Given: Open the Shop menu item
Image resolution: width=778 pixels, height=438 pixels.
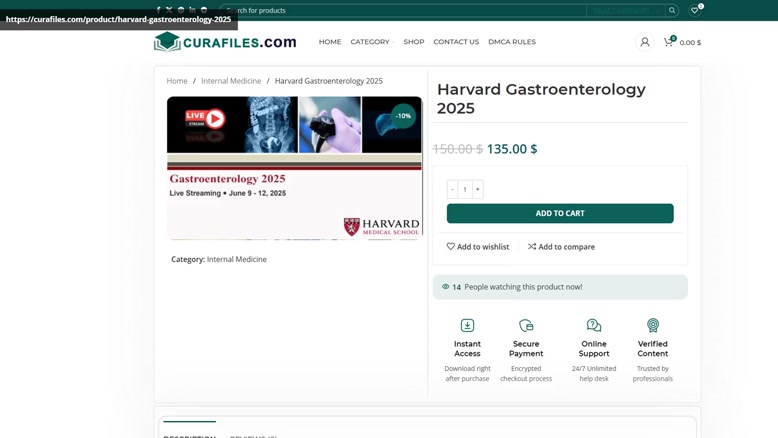Looking at the screenshot, I should (414, 42).
